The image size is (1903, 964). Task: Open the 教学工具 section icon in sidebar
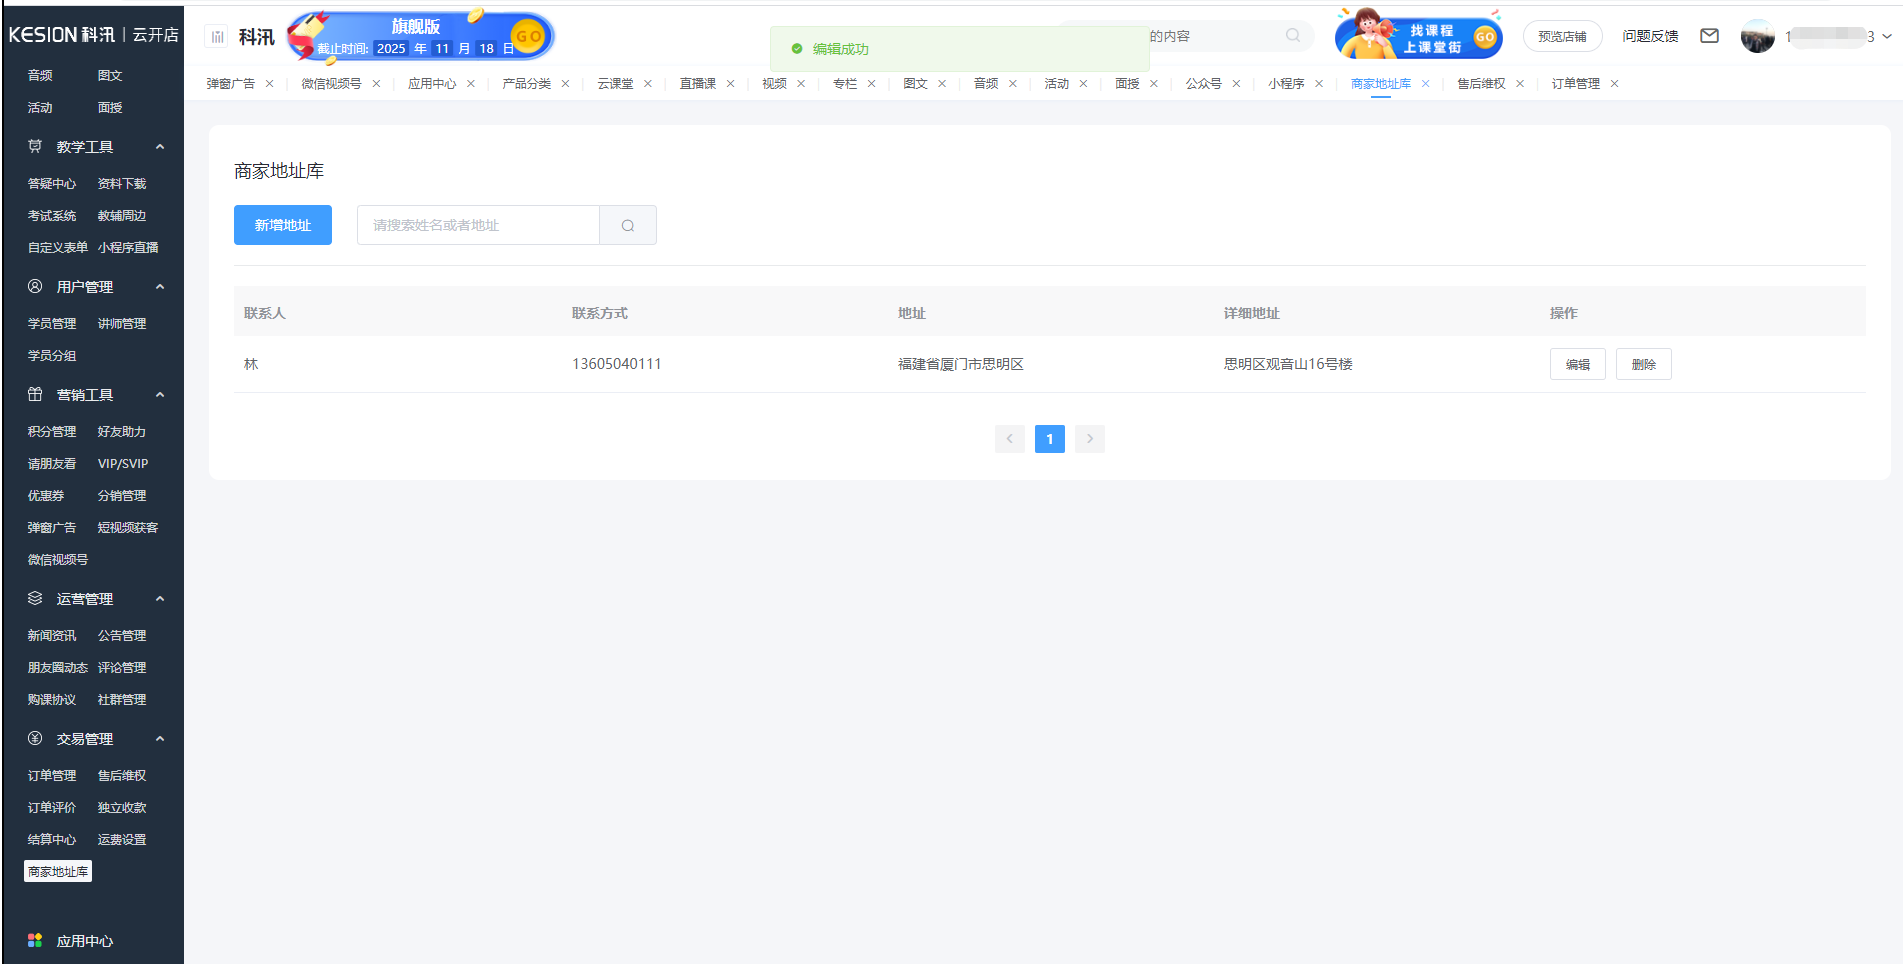pyautogui.click(x=35, y=146)
